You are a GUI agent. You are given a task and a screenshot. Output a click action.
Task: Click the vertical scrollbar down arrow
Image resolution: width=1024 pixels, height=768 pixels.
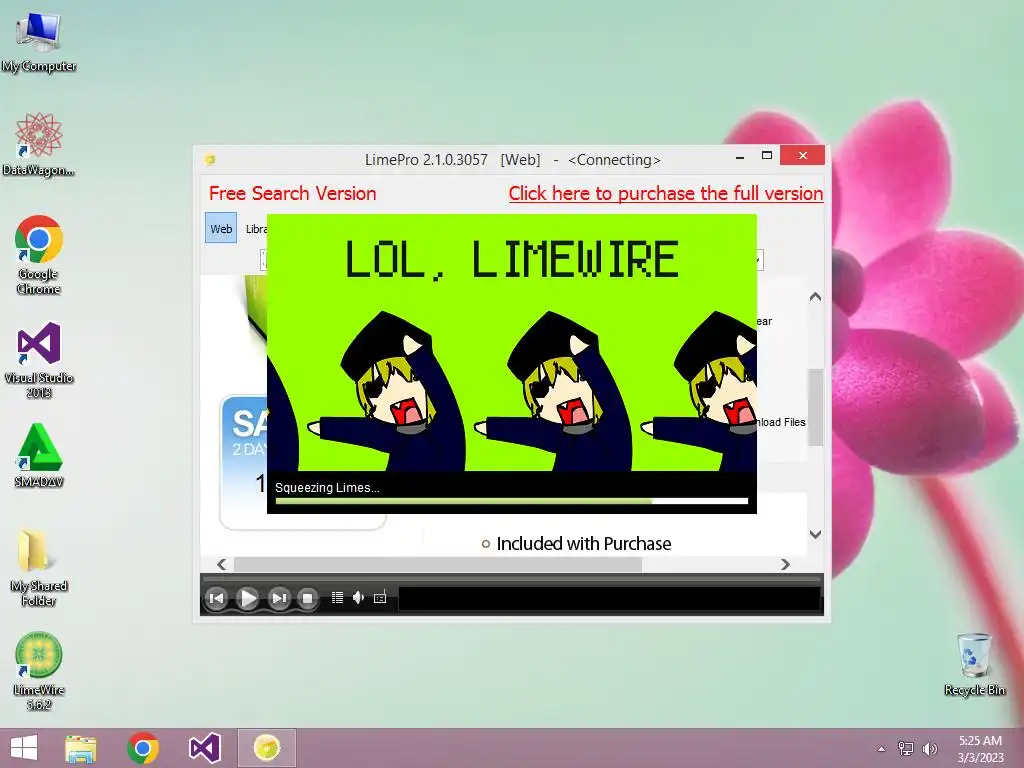click(815, 534)
